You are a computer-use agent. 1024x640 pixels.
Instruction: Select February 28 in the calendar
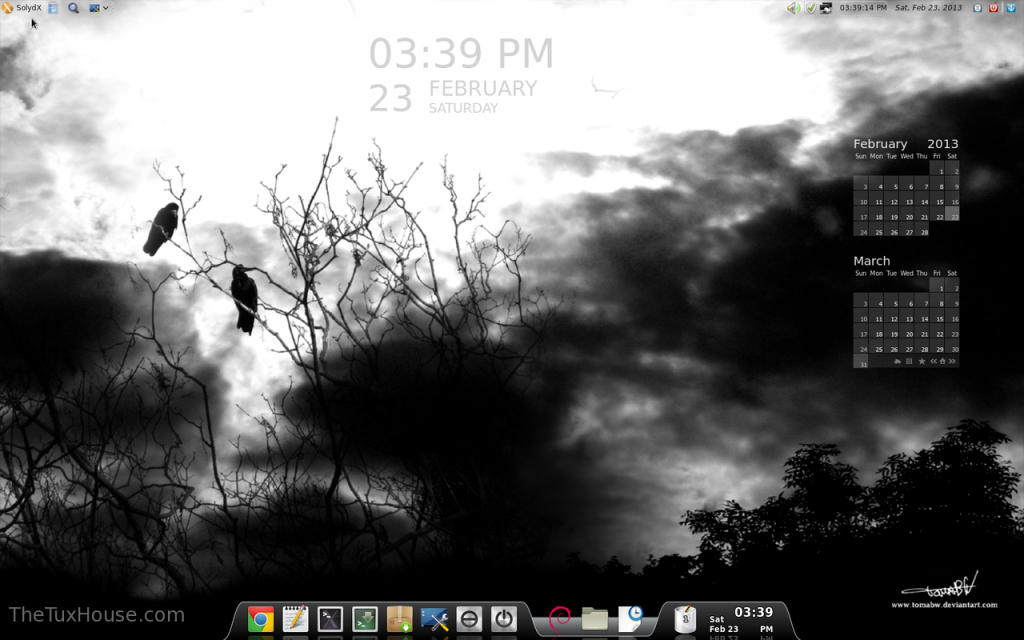pos(922,229)
